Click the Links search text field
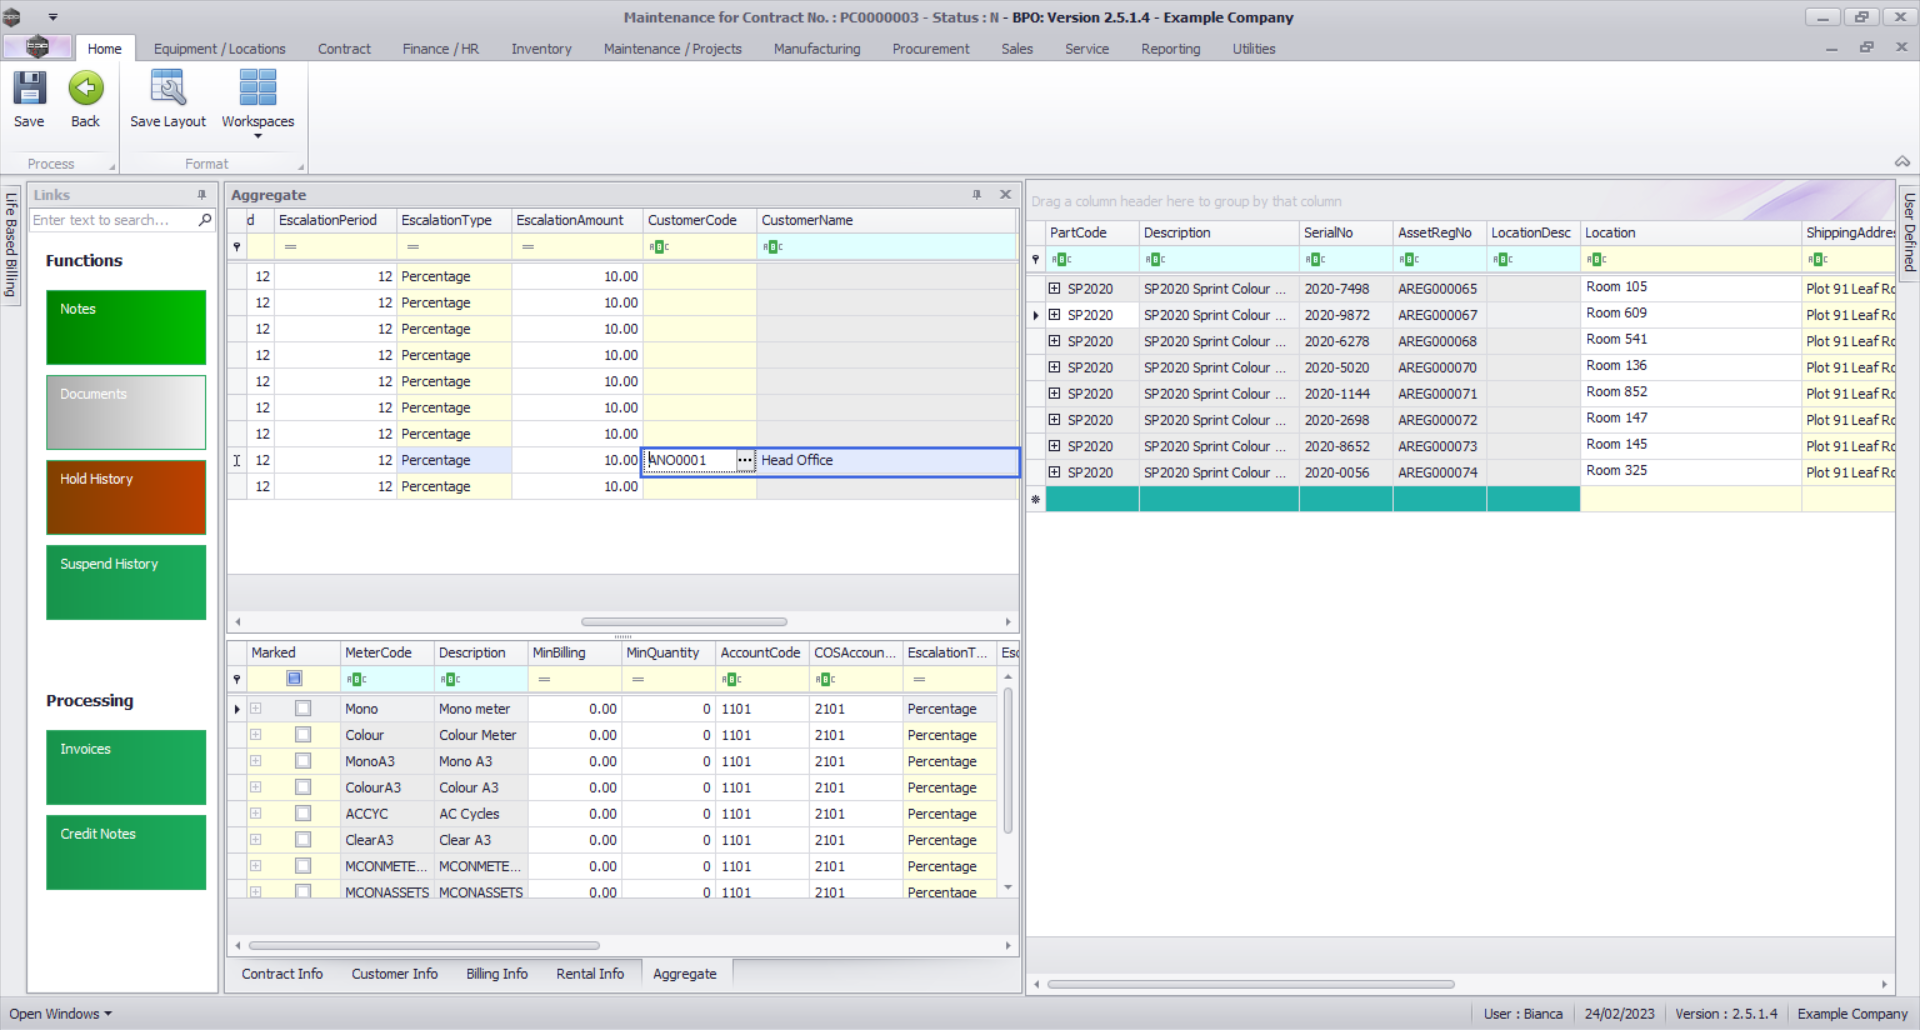1920x1030 pixels. [112, 220]
